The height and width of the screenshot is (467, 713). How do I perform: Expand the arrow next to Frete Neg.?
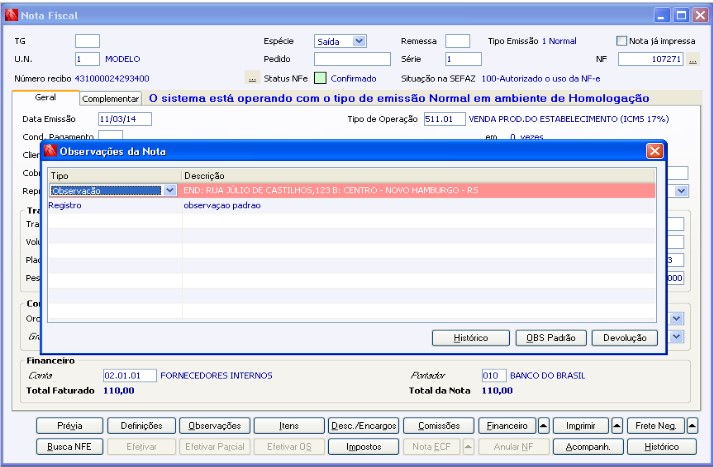[692, 426]
